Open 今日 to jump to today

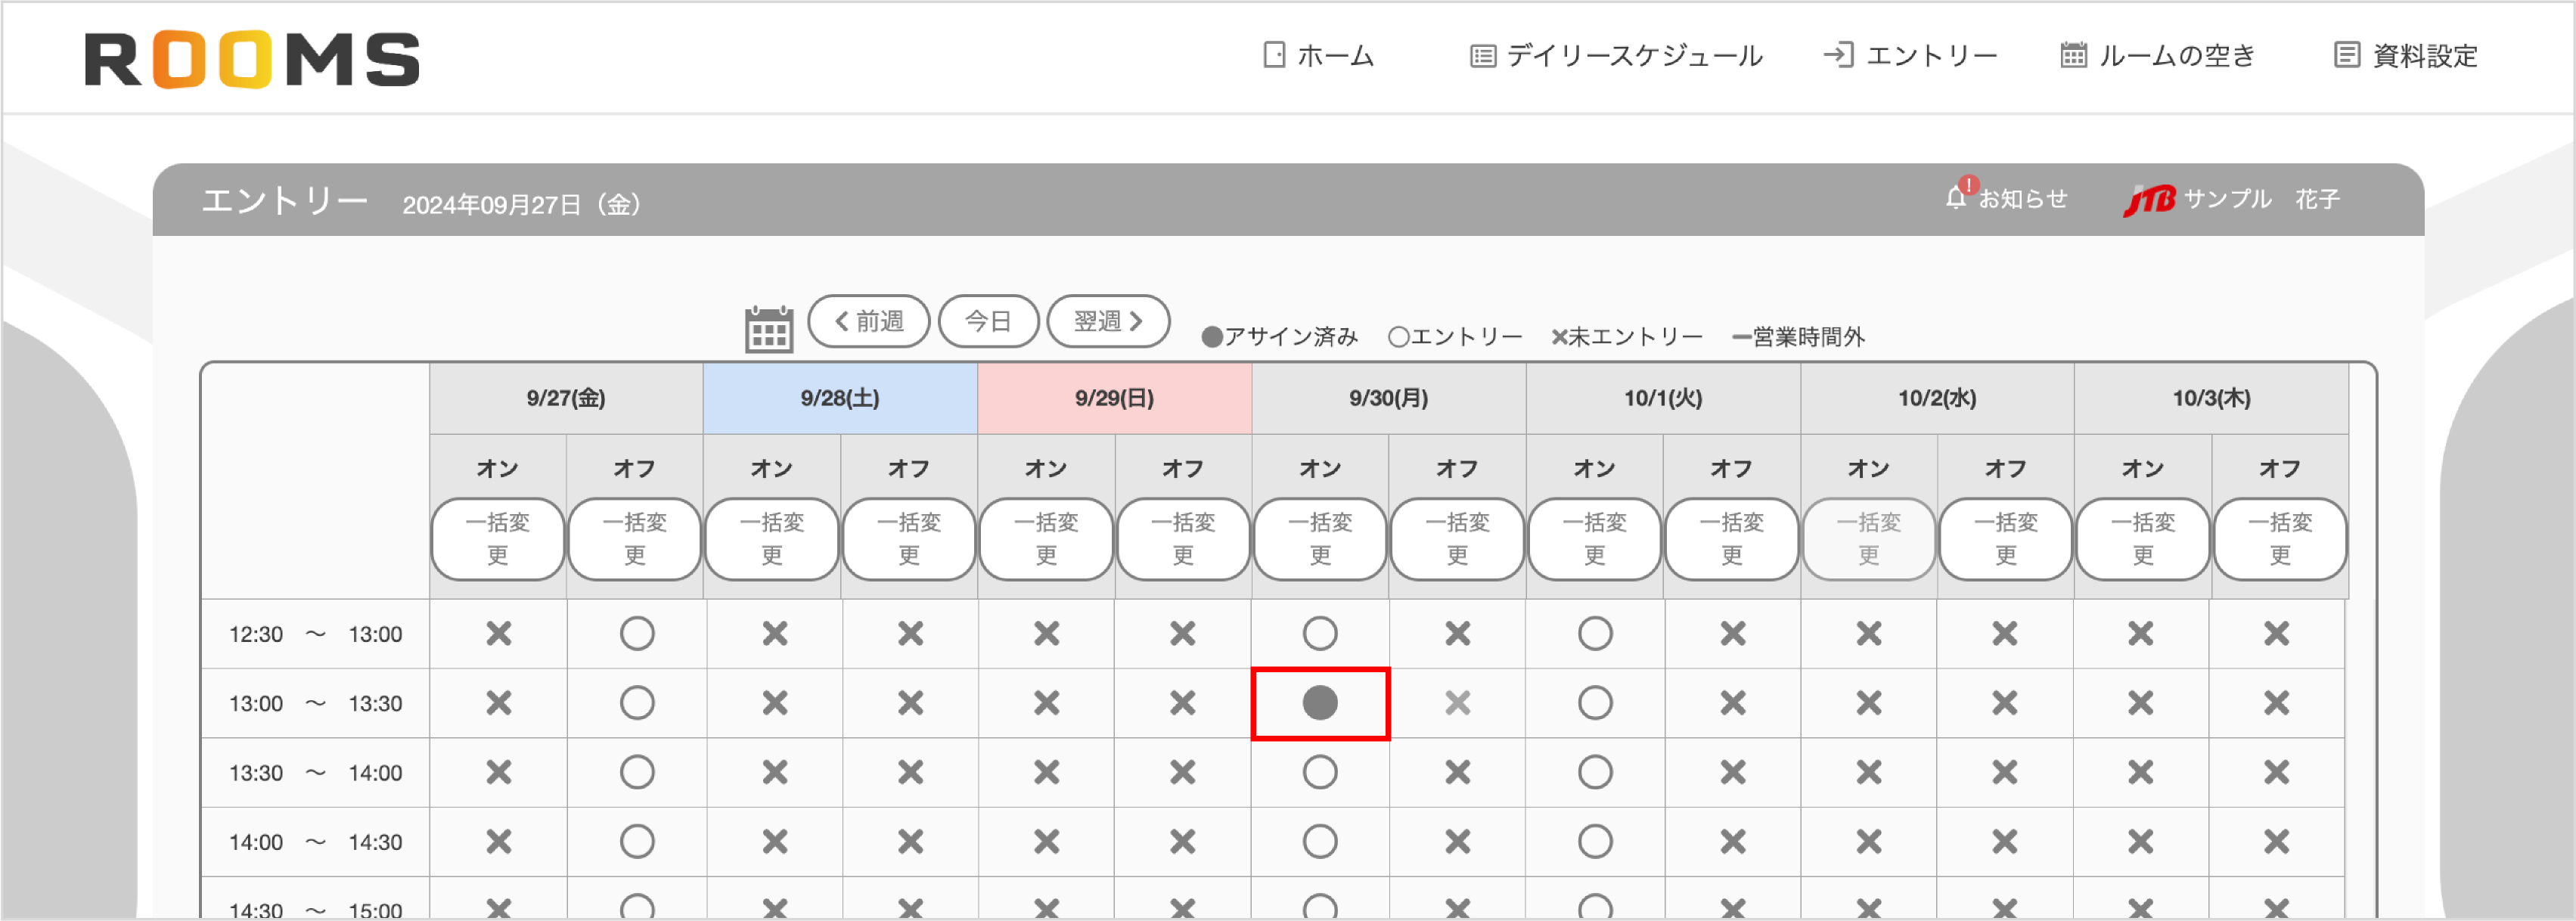pyautogui.click(x=989, y=321)
